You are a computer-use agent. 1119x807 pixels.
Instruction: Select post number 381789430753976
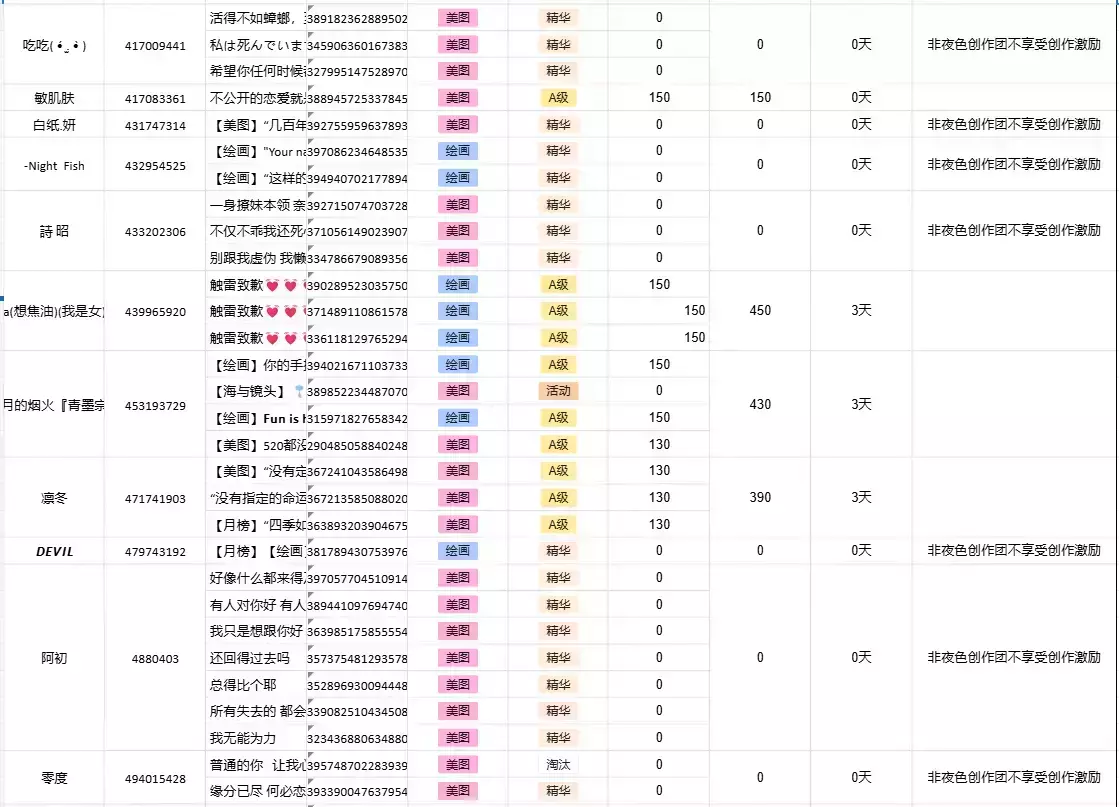358,552
